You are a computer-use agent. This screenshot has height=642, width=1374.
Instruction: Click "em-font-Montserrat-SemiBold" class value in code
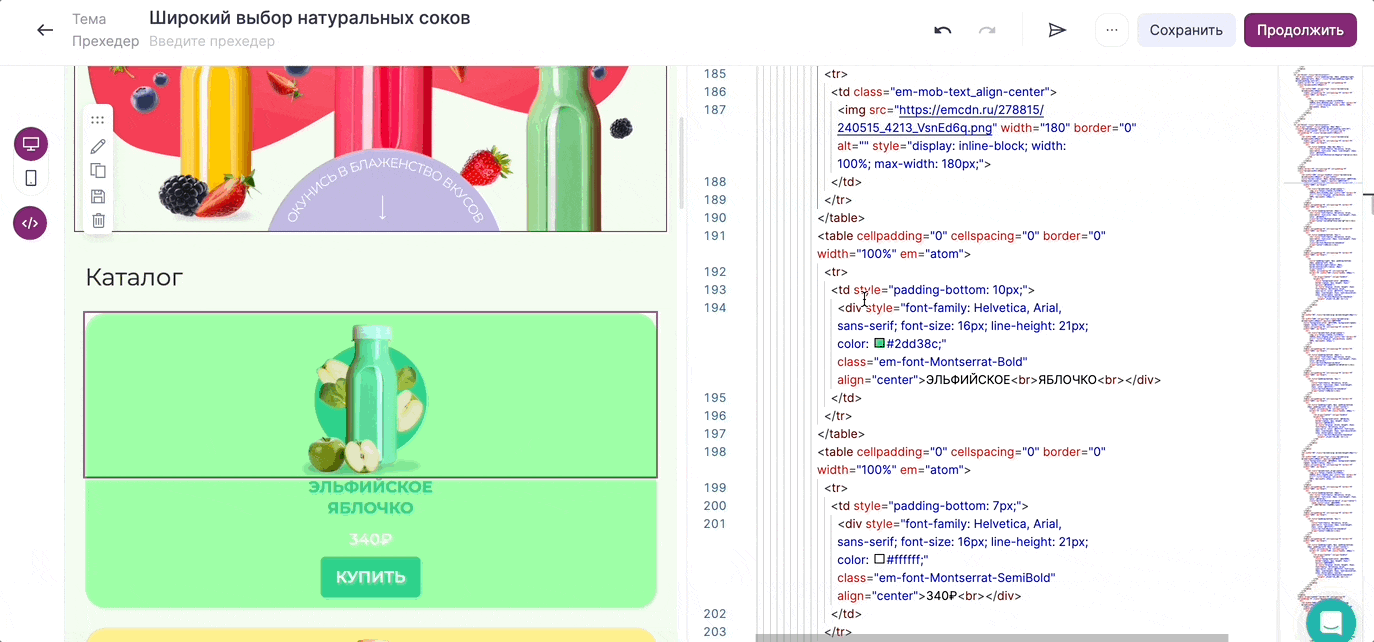963,578
